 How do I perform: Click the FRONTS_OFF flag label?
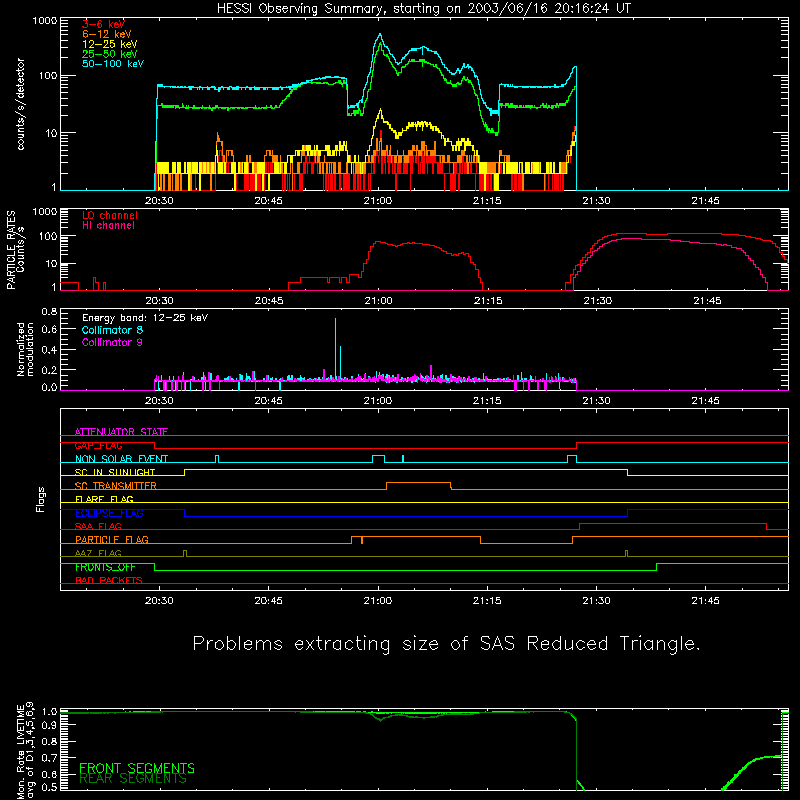tap(105, 567)
